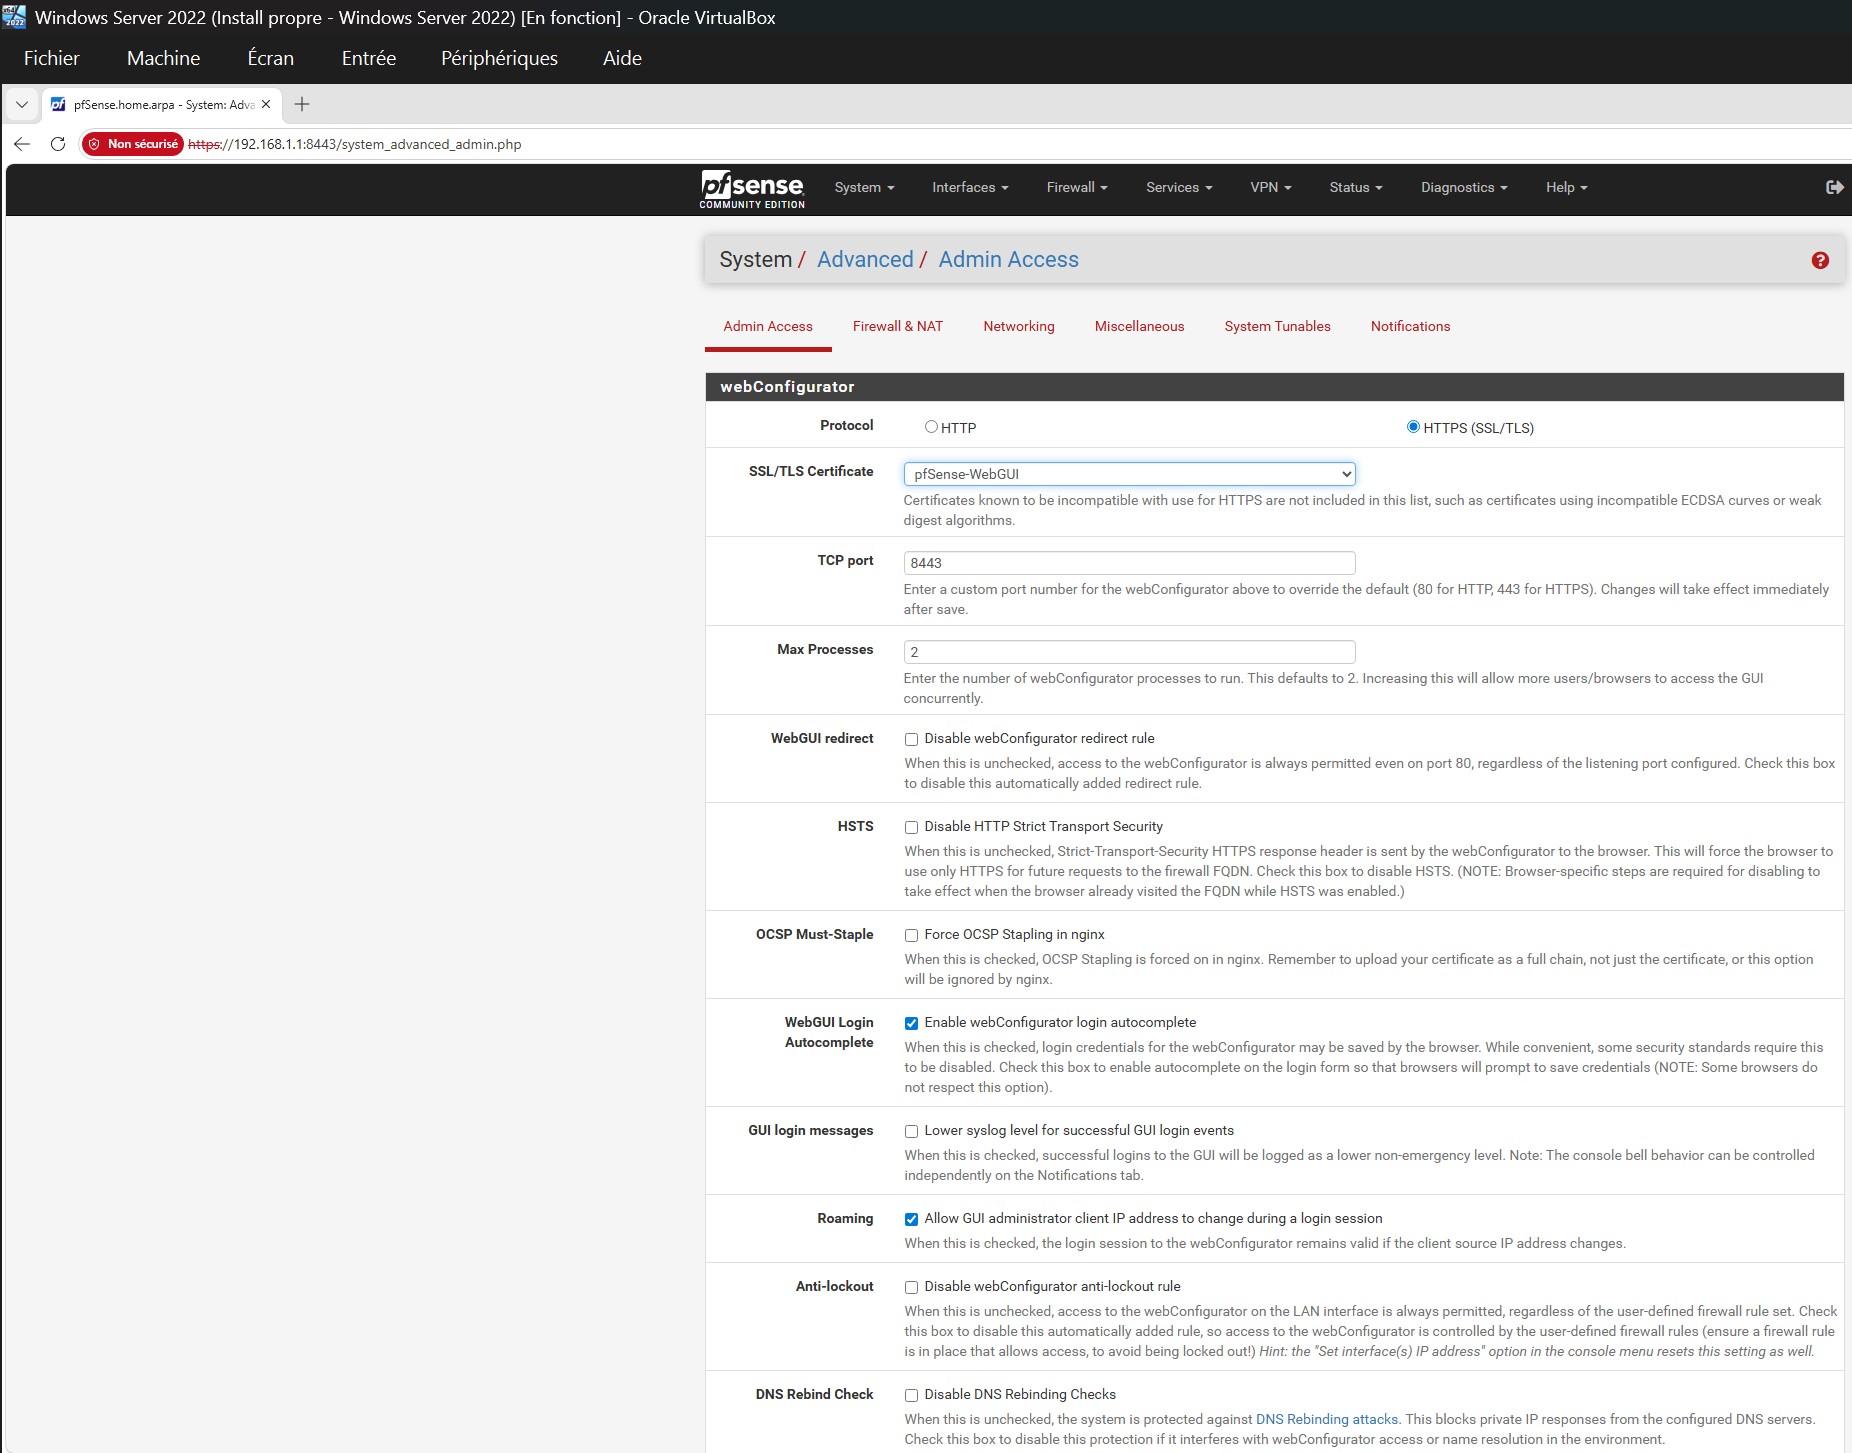The width and height of the screenshot is (1852, 1453).
Task: Uncheck Enable webConfigurator login autocomplete
Action: click(x=911, y=1023)
